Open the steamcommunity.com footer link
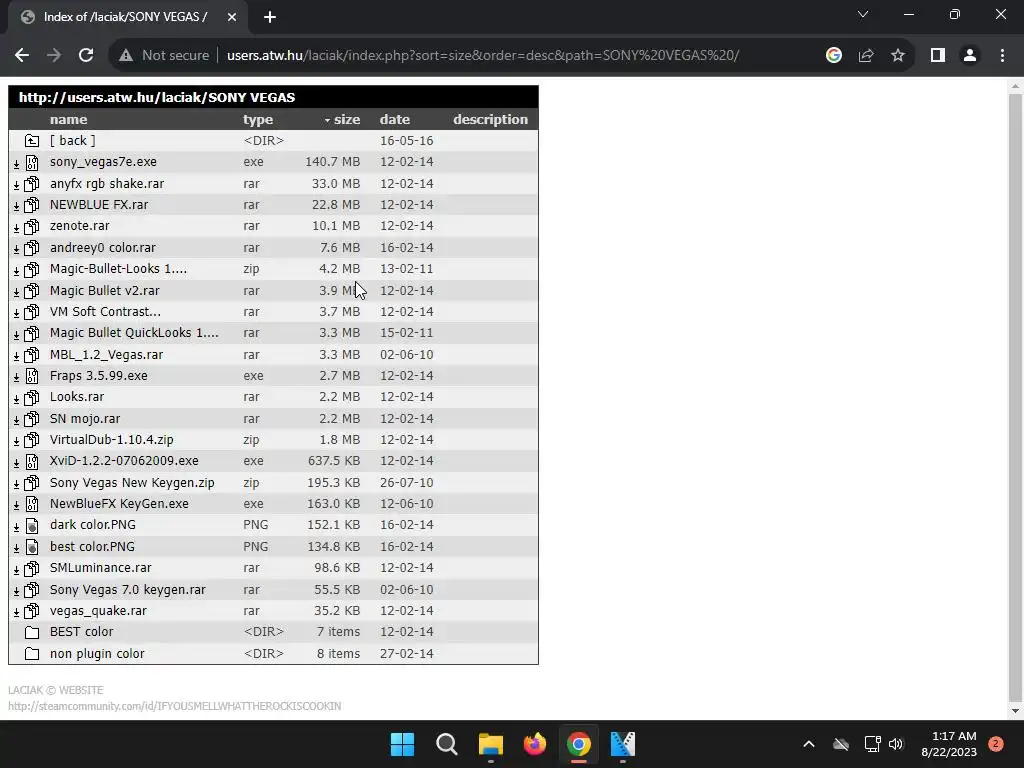The width and height of the screenshot is (1024, 768). [174, 706]
